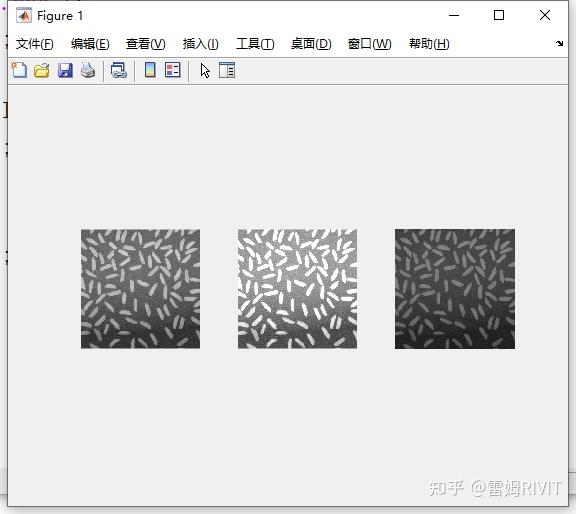
Task: Open a file using the folder icon
Action: (x=42, y=70)
